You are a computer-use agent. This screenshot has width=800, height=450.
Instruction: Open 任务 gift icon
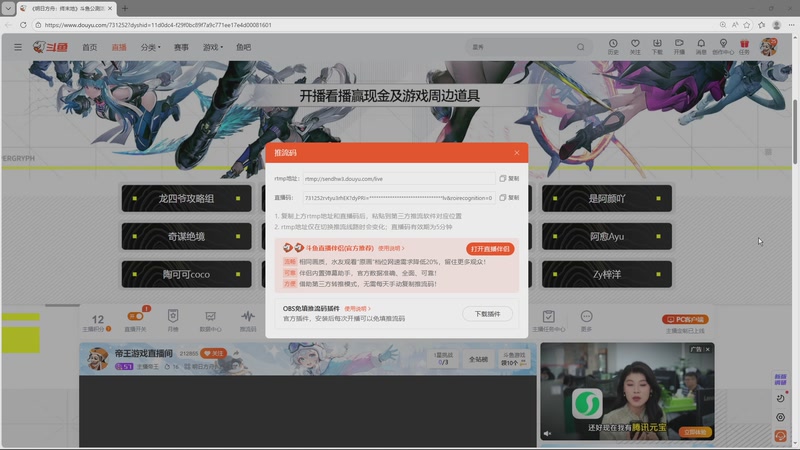(x=744, y=46)
